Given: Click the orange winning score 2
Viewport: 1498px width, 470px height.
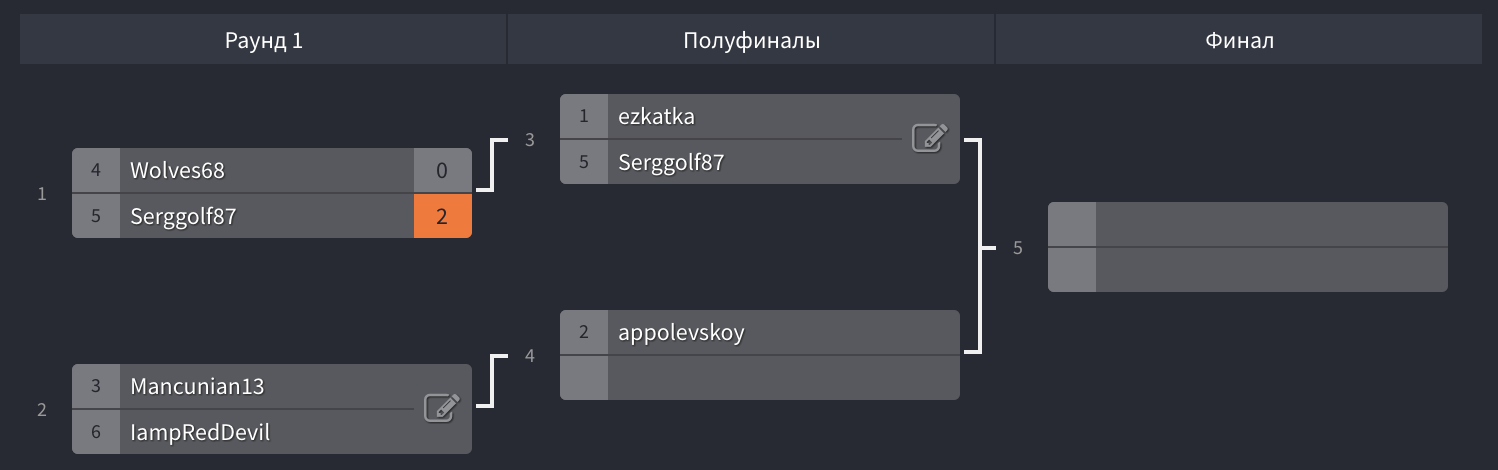Looking at the screenshot, I should [442, 216].
